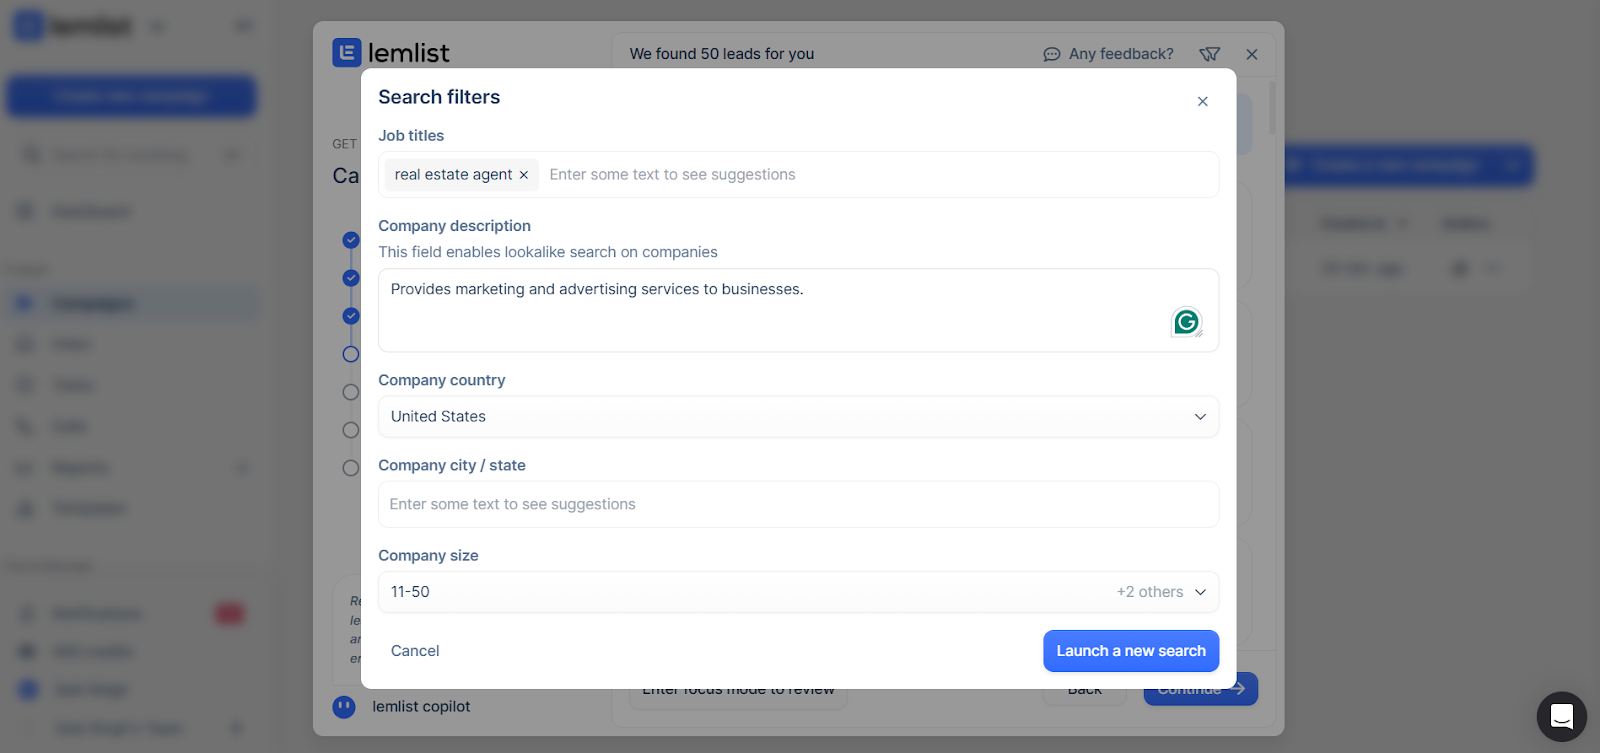
Task: Expand the Company size dropdown
Action: [x=798, y=592]
